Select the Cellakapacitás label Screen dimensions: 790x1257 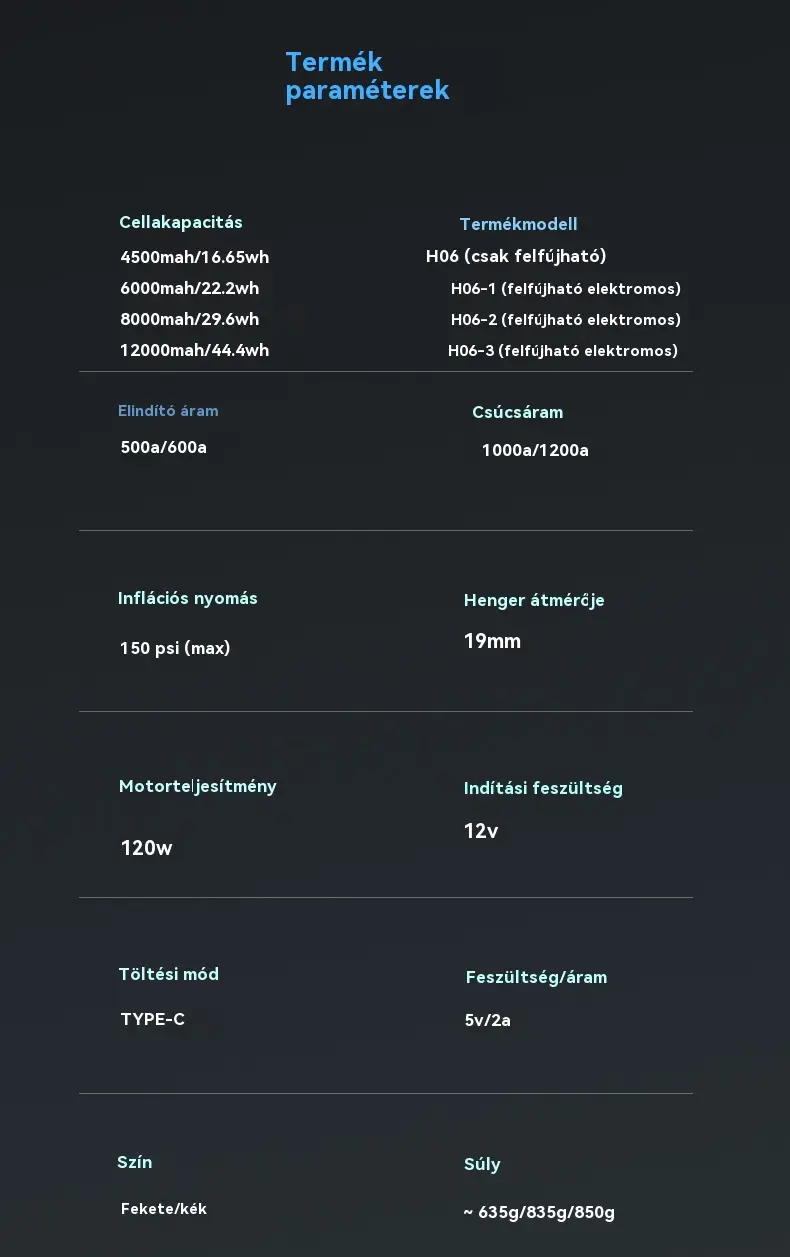[x=181, y=222]
